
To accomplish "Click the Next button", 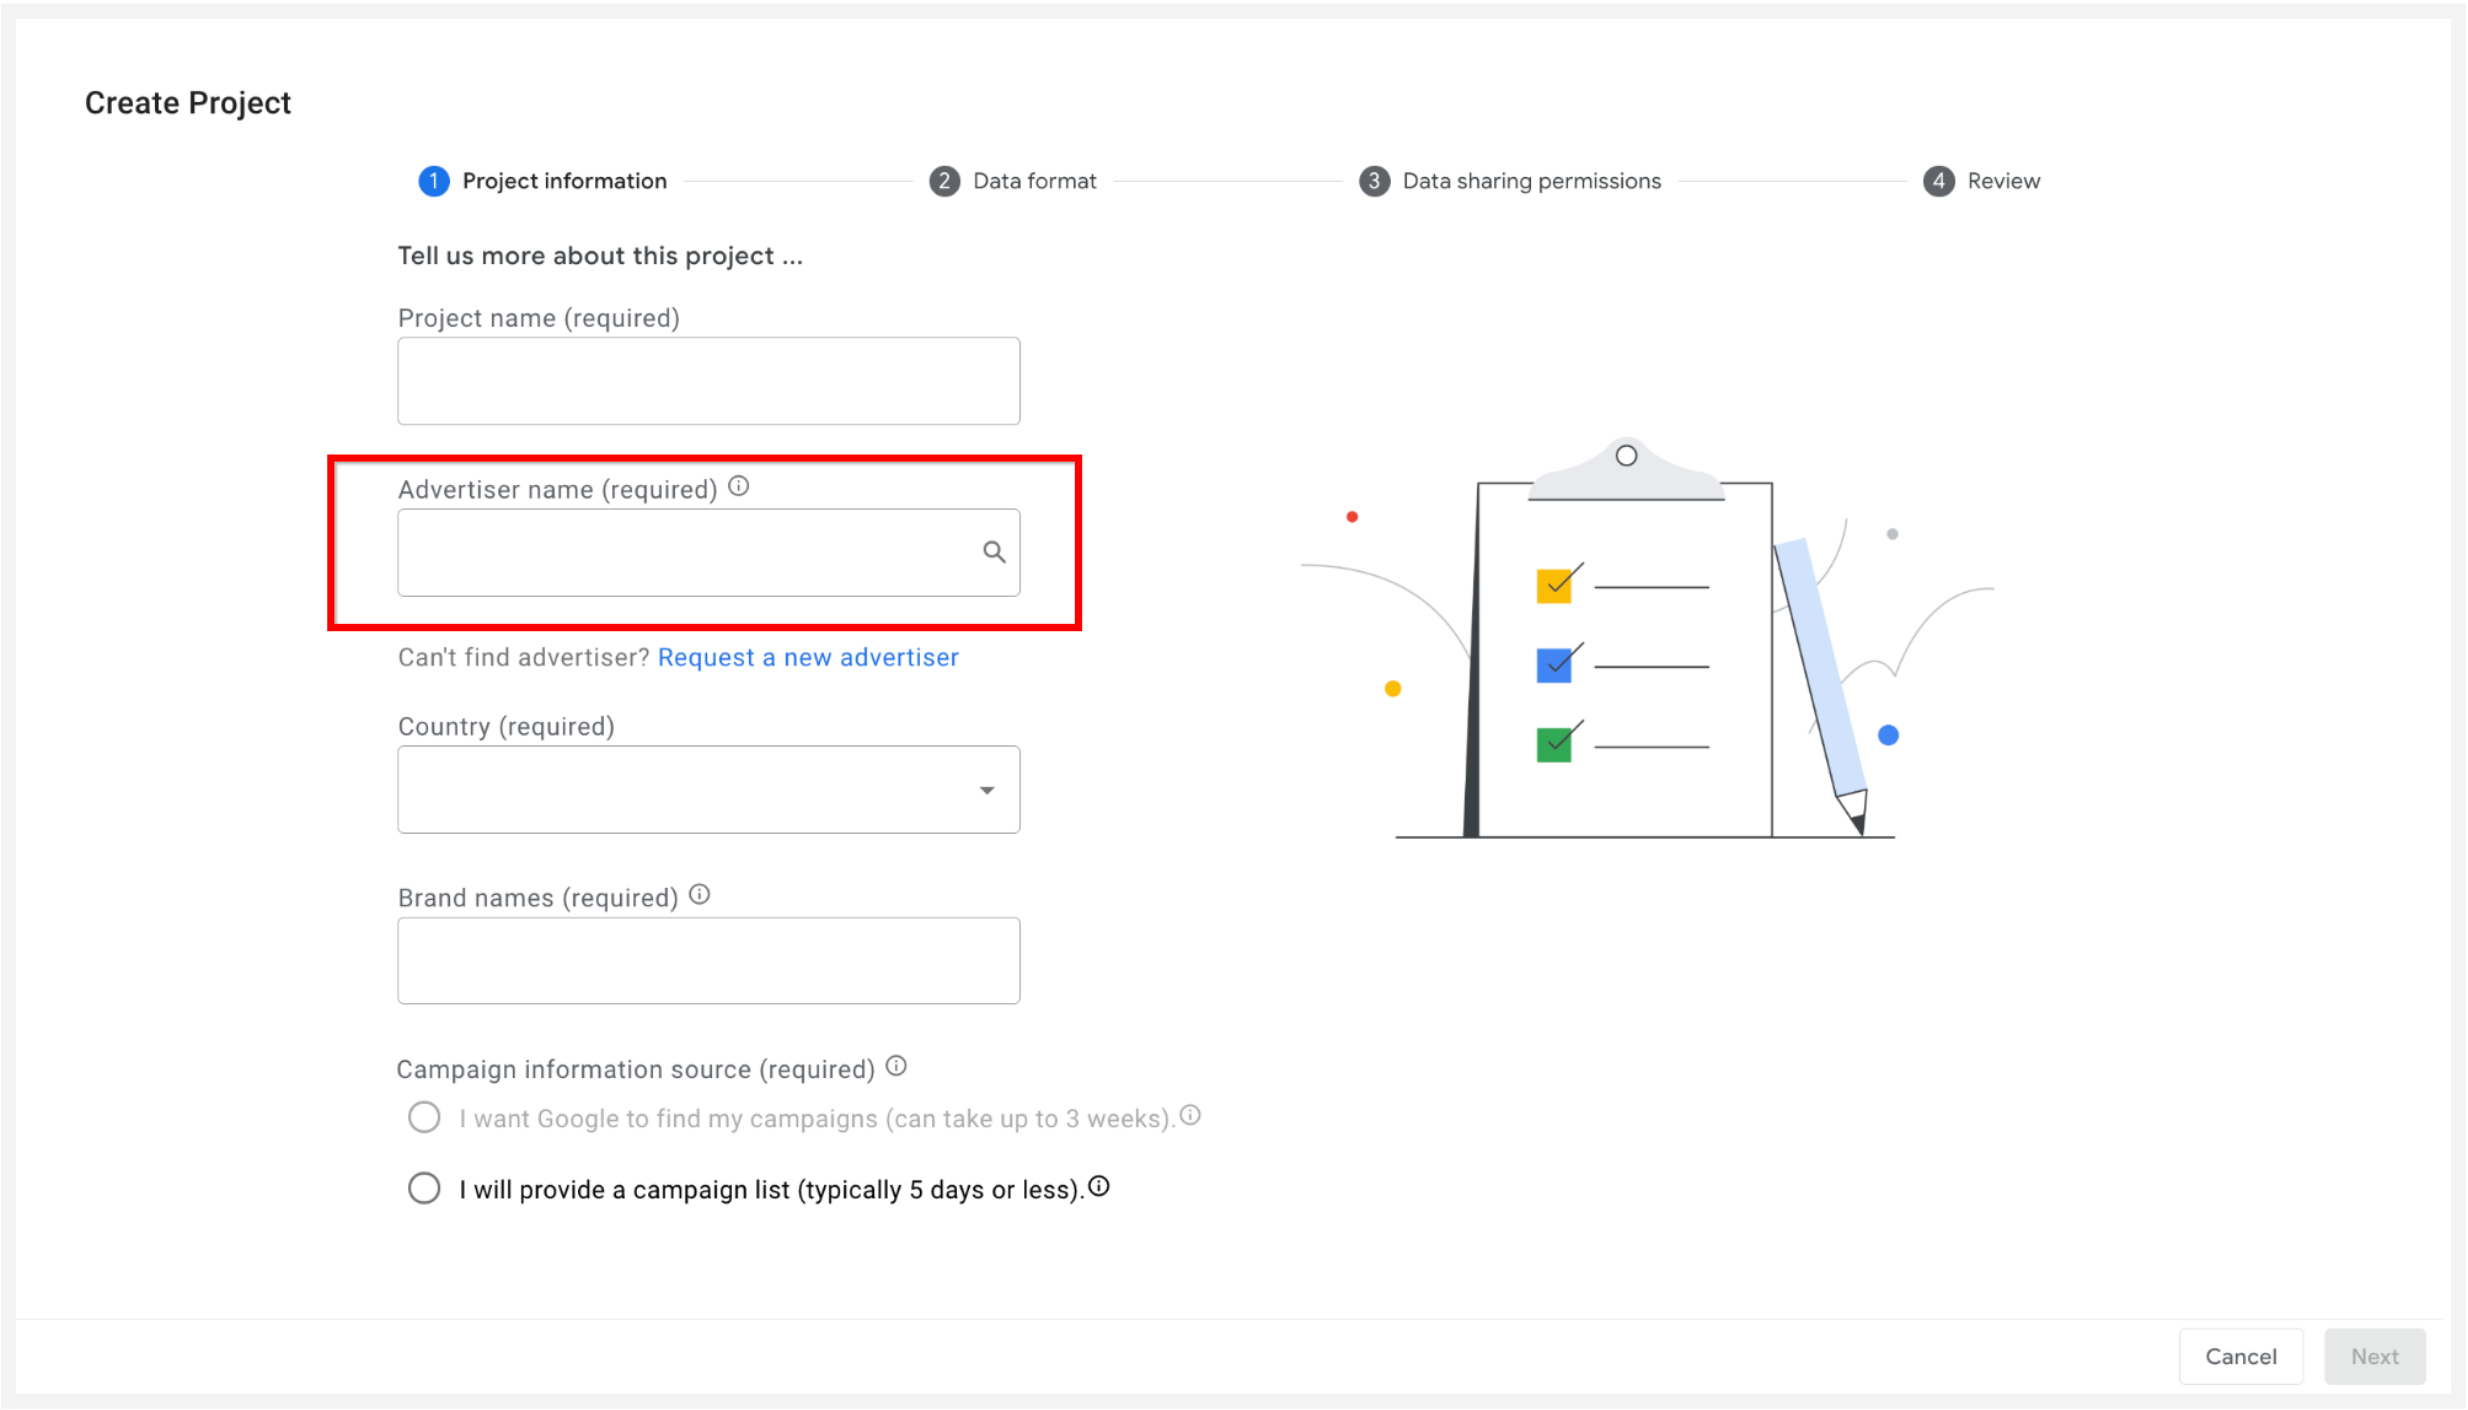I will (2375, 1356).
